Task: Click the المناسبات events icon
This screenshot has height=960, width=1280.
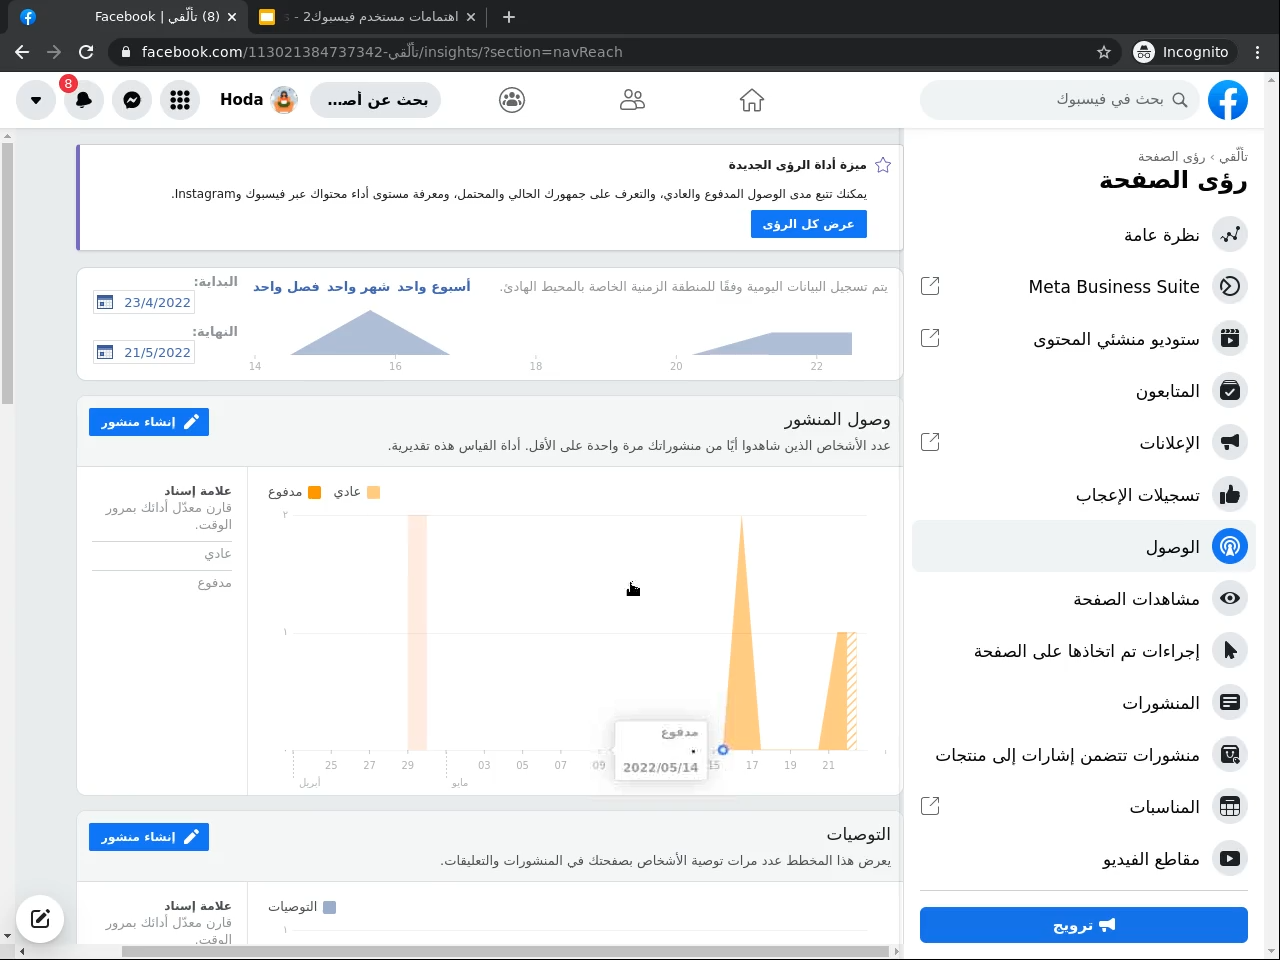Action: tap(1230, 807)
